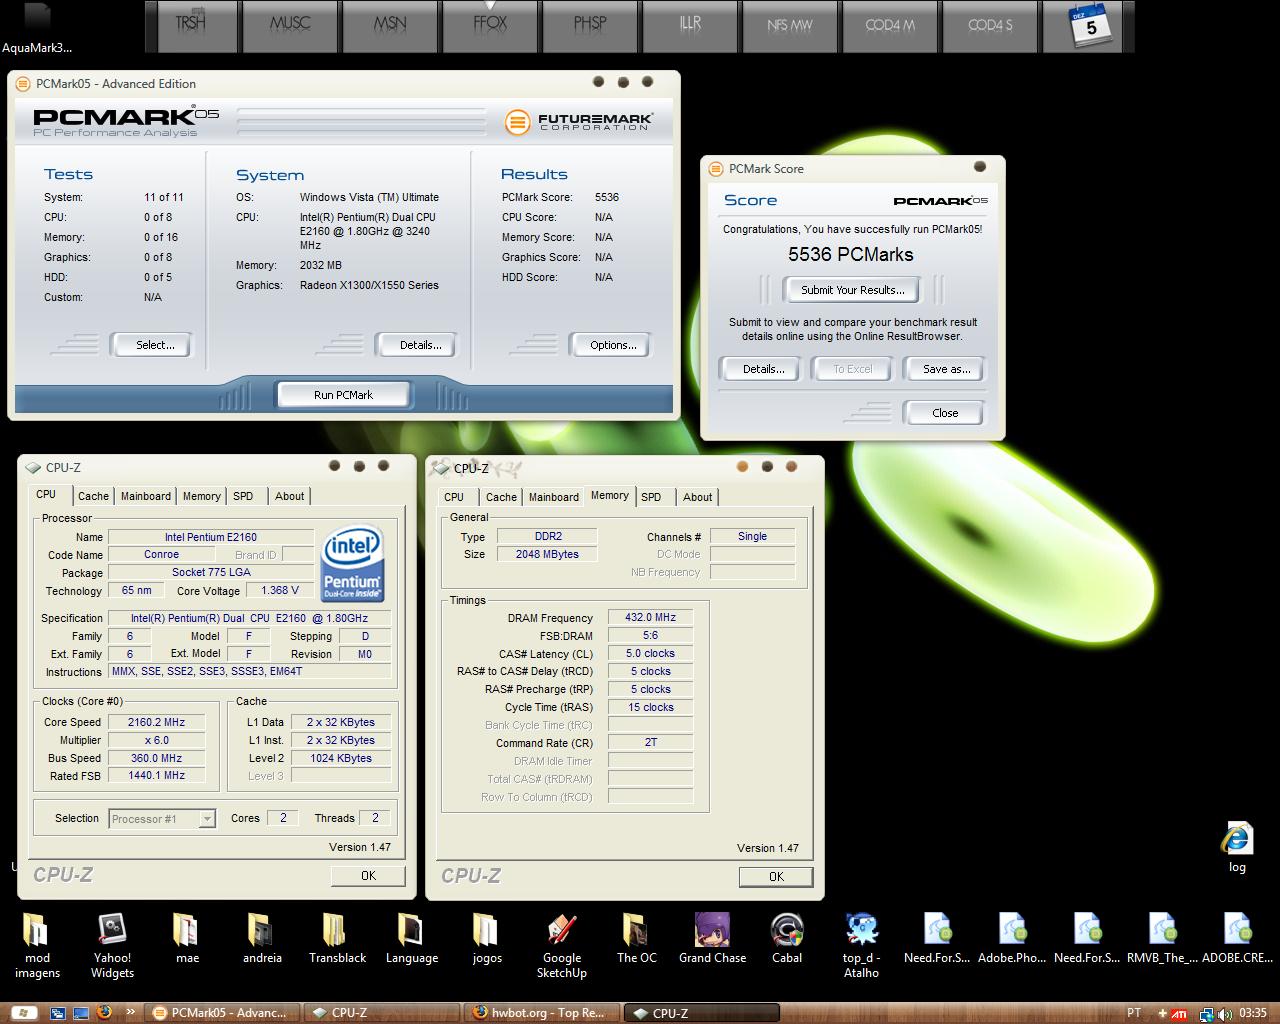Viewport: 1280px width, 1024px height.
Task: Open The OC folder
Action: point(637,938)
